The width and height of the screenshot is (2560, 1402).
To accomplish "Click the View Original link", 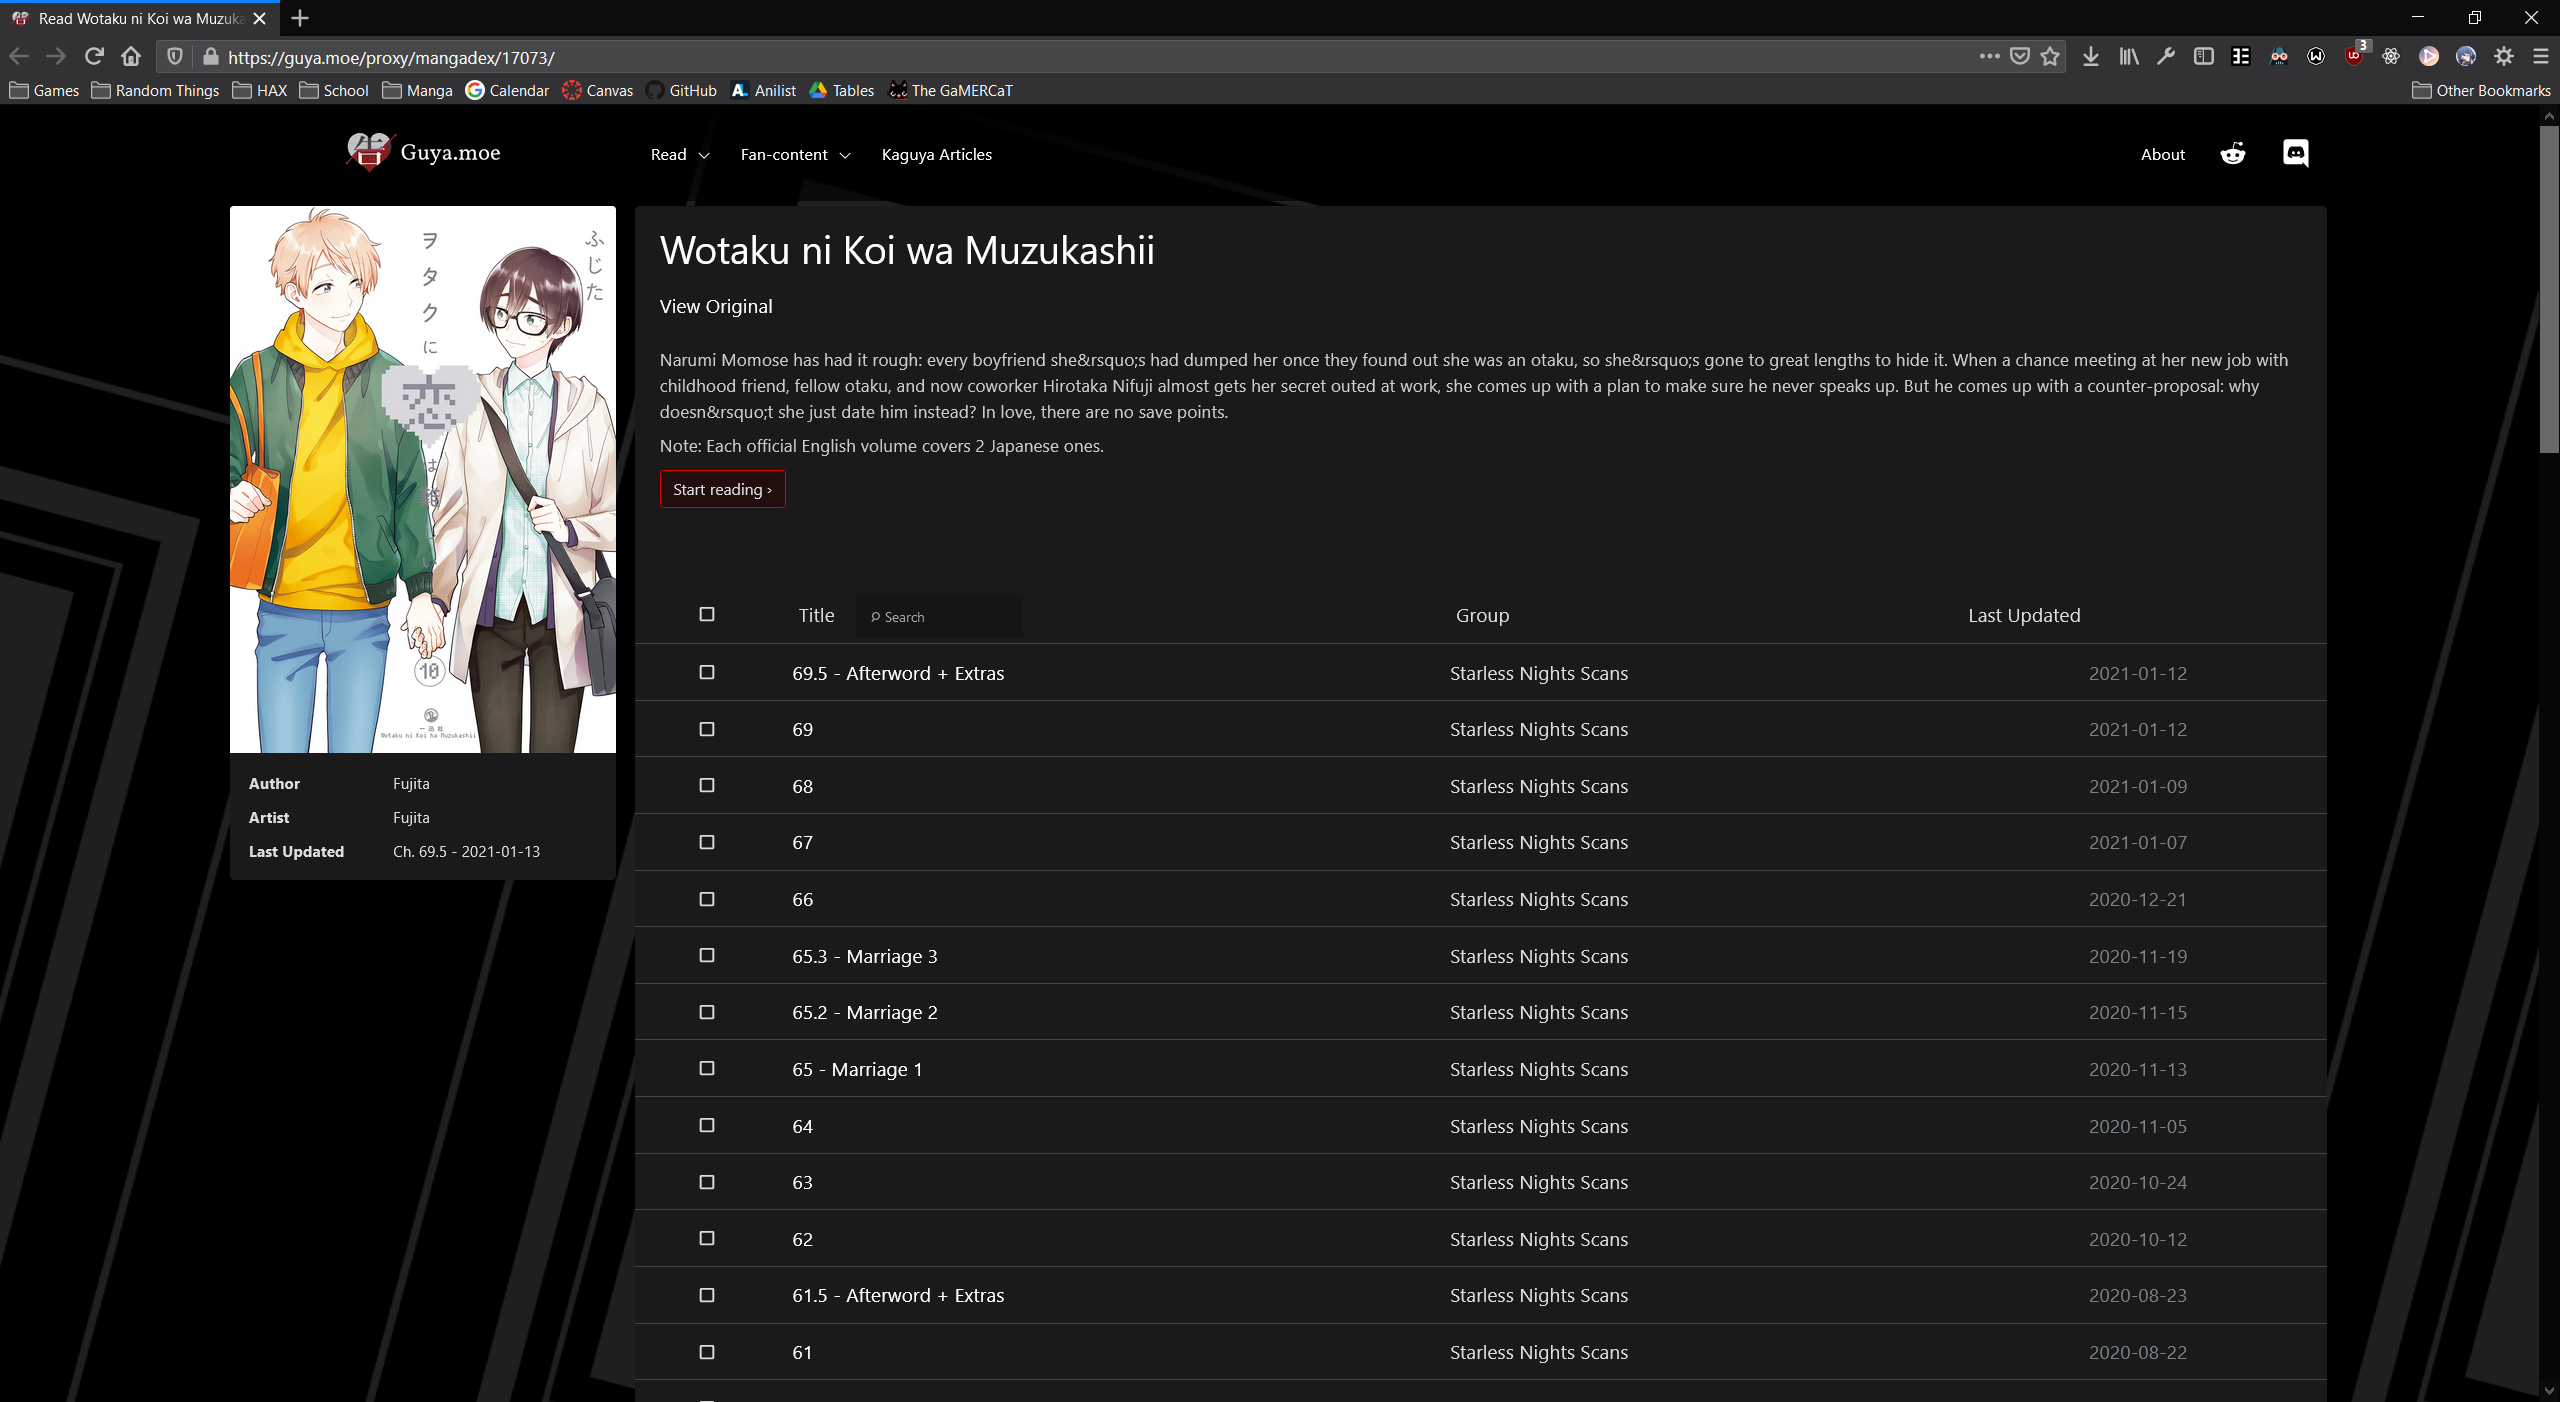I will point(715,307).
